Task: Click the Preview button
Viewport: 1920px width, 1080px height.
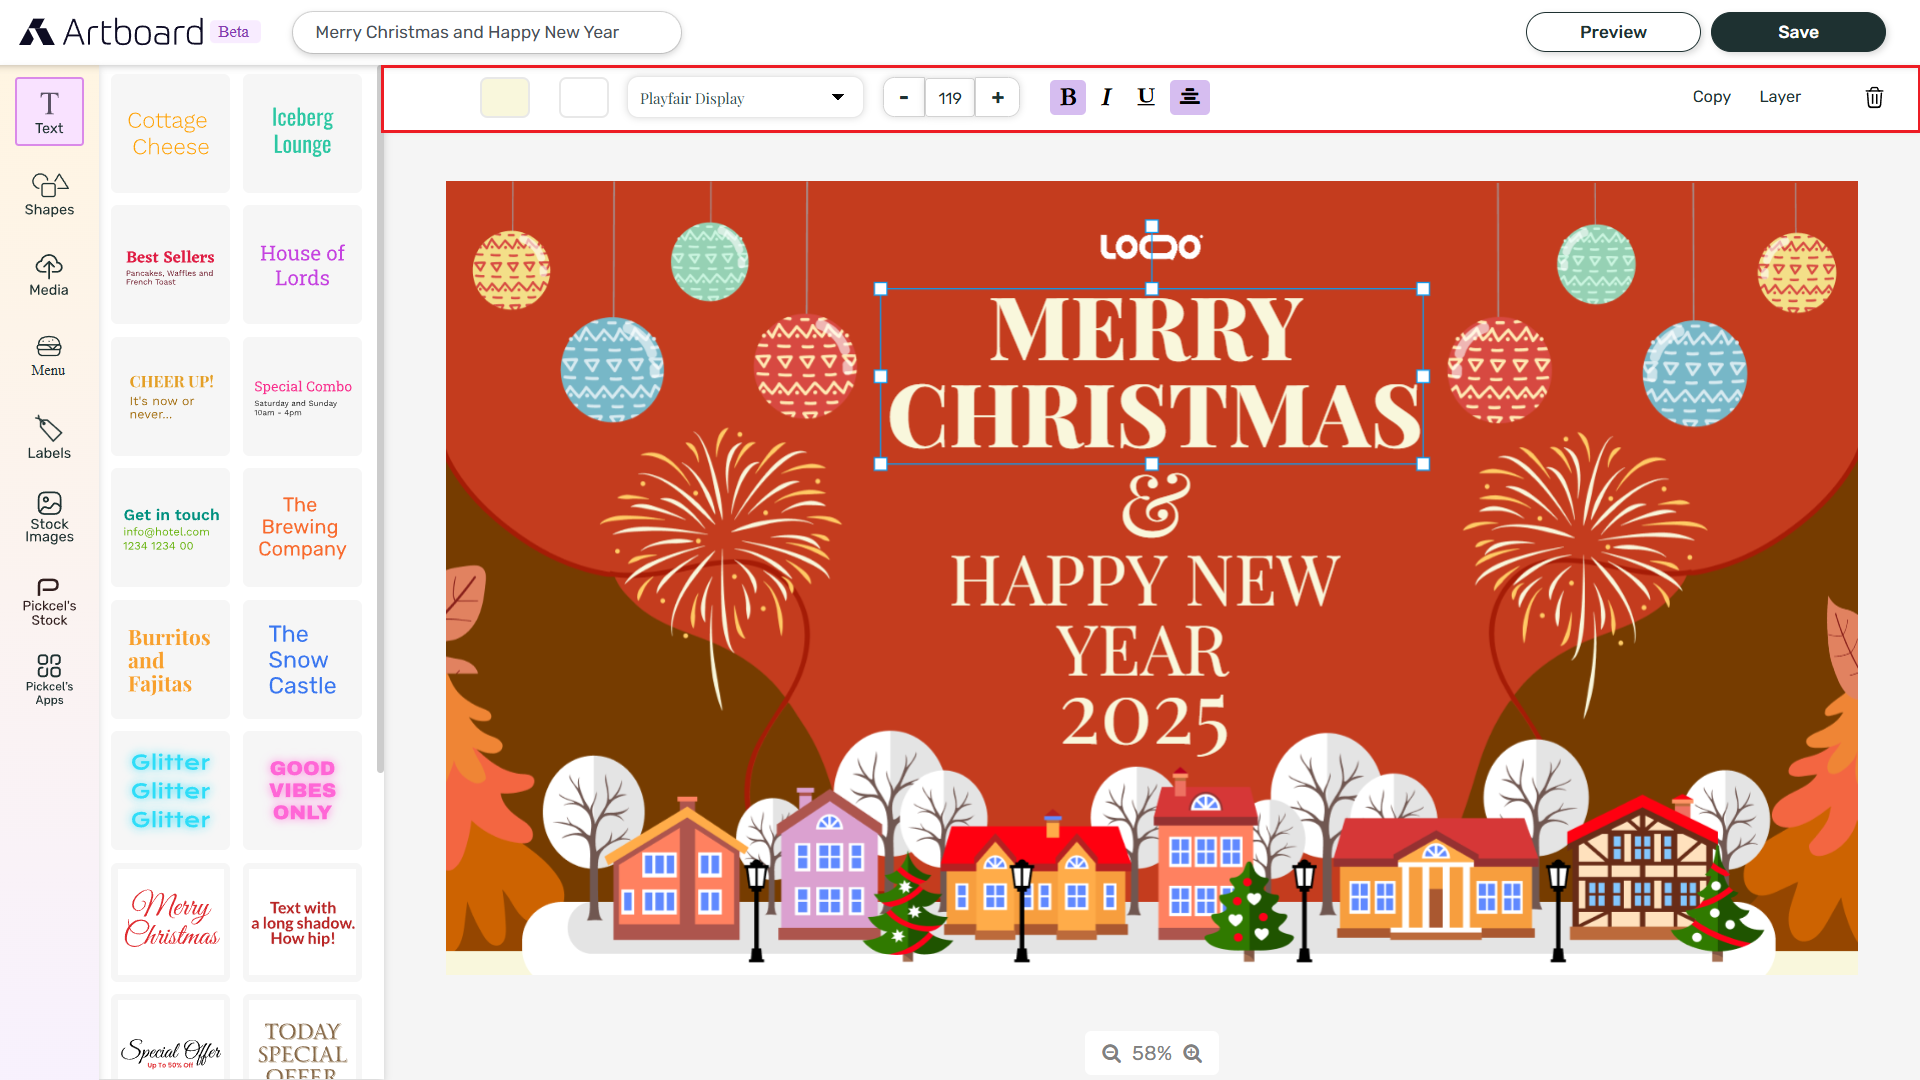Action: coord(1613,31)
